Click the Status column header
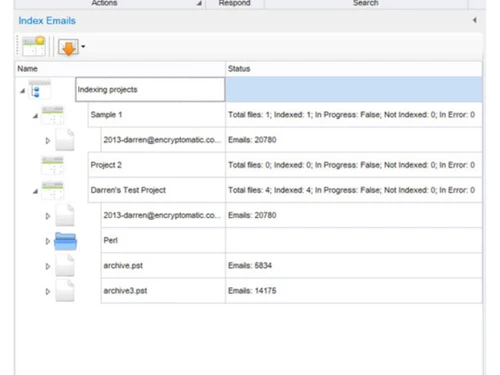Viewport: 500px width, 375px height. point(354,69)
